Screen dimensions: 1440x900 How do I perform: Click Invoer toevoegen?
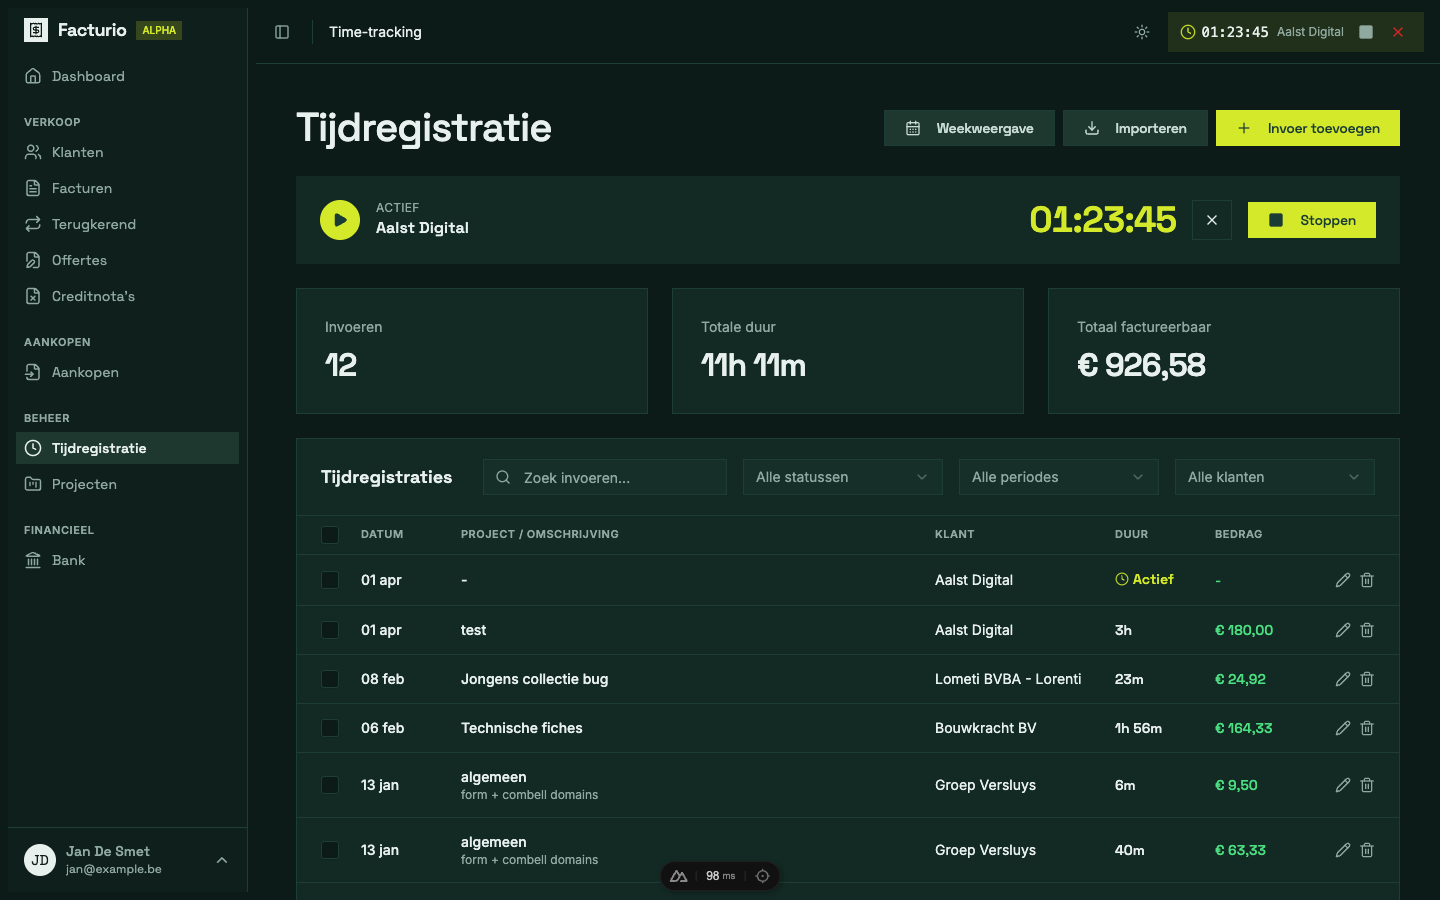coord(1308,128)
